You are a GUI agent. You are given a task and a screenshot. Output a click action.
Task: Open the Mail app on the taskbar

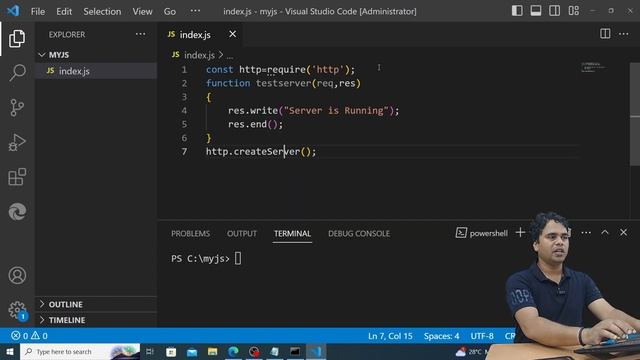tap(191, 351)
